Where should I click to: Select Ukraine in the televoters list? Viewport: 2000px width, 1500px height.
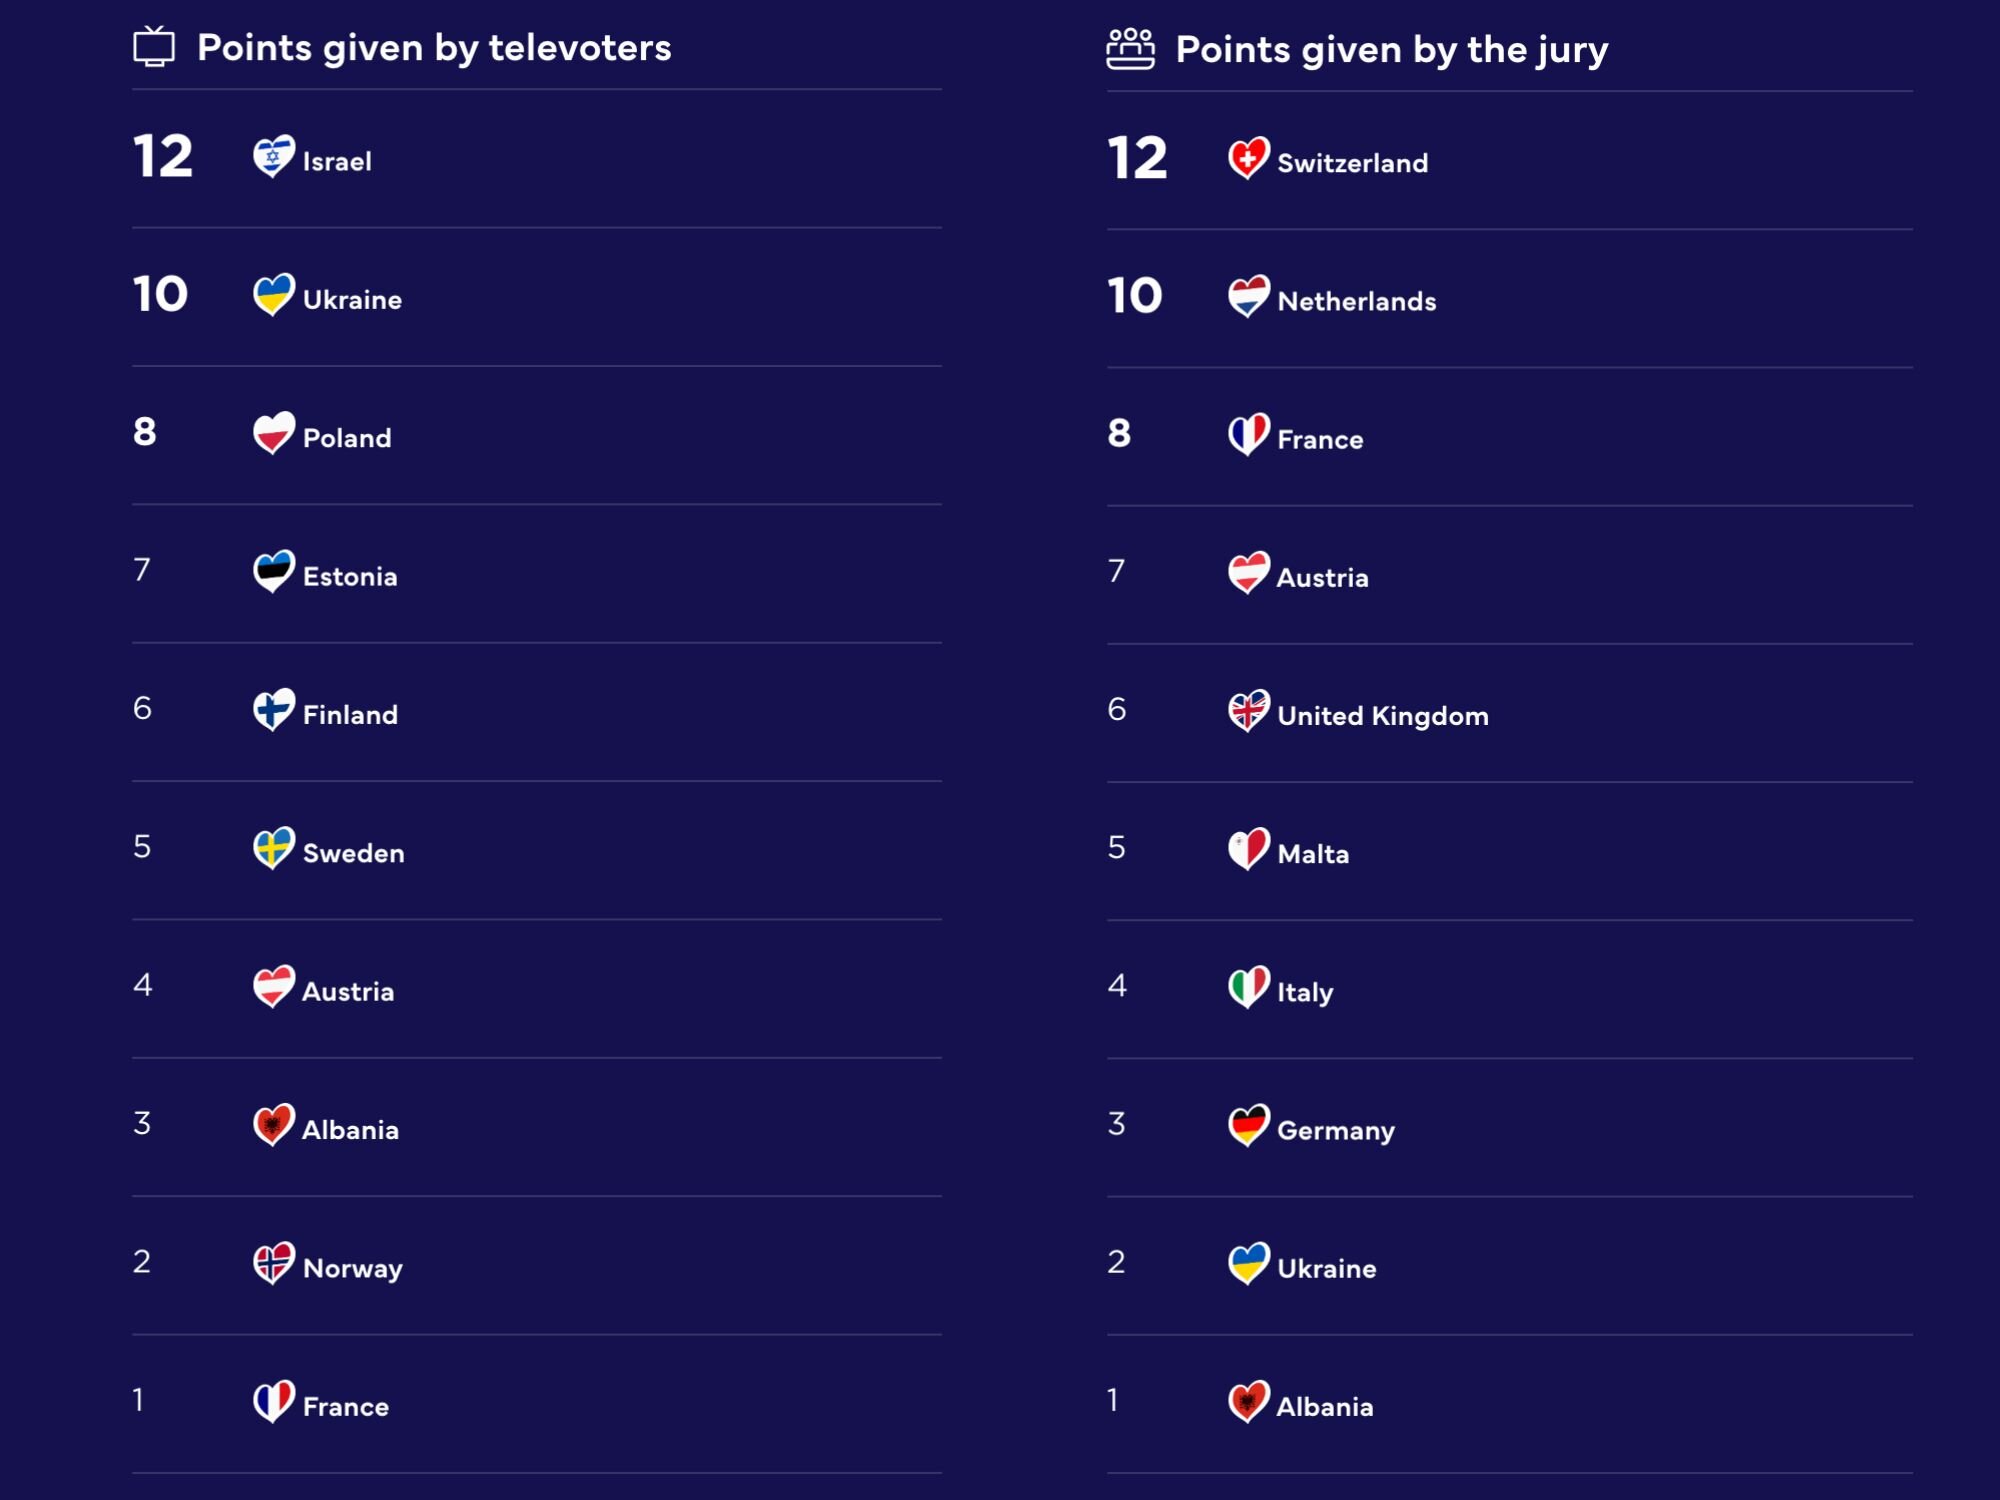pyautogui.click(x=352, y=300)
